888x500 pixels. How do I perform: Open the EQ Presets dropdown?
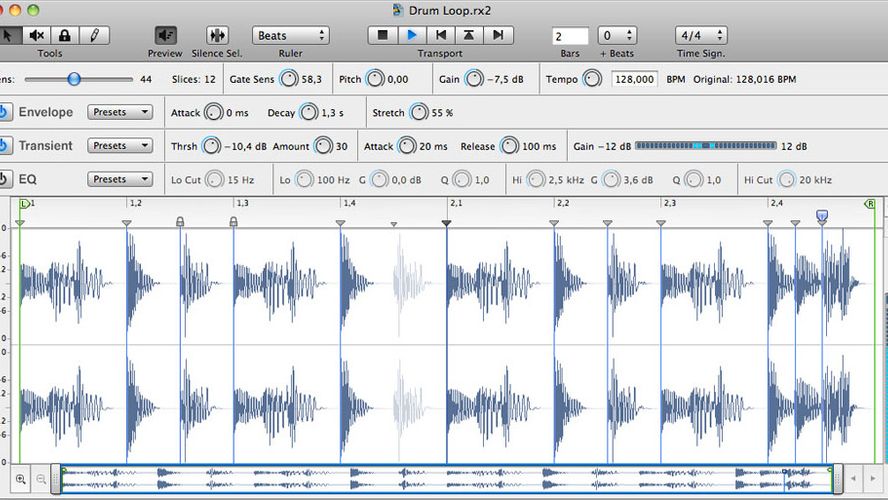(x=120, y=179)
